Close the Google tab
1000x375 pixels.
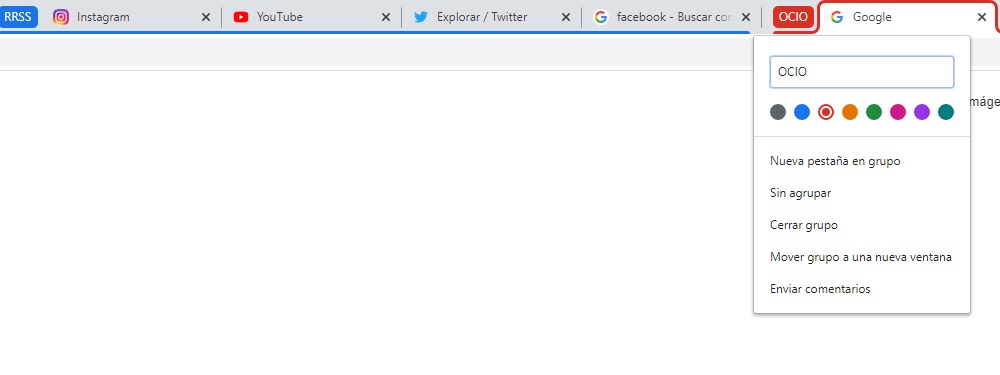pos(982,17)
